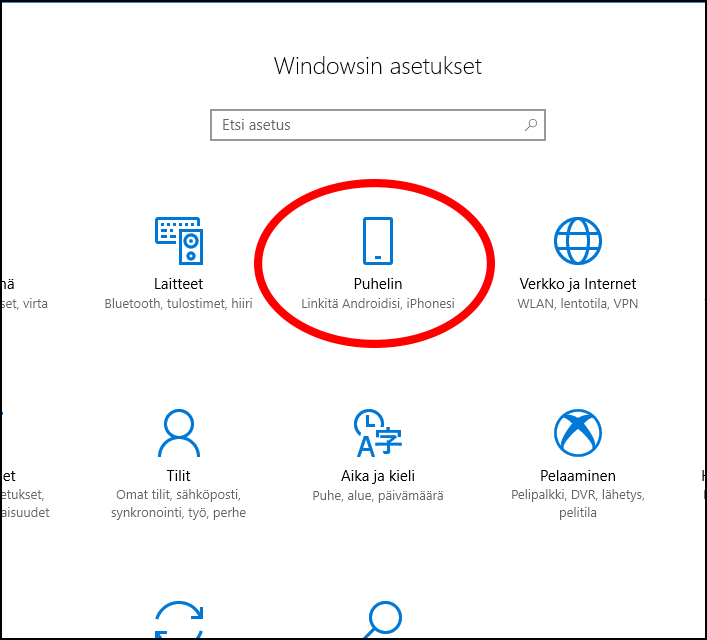Open the Puhelin phone icon
The image size is (707, 640).
click(378, 241)
